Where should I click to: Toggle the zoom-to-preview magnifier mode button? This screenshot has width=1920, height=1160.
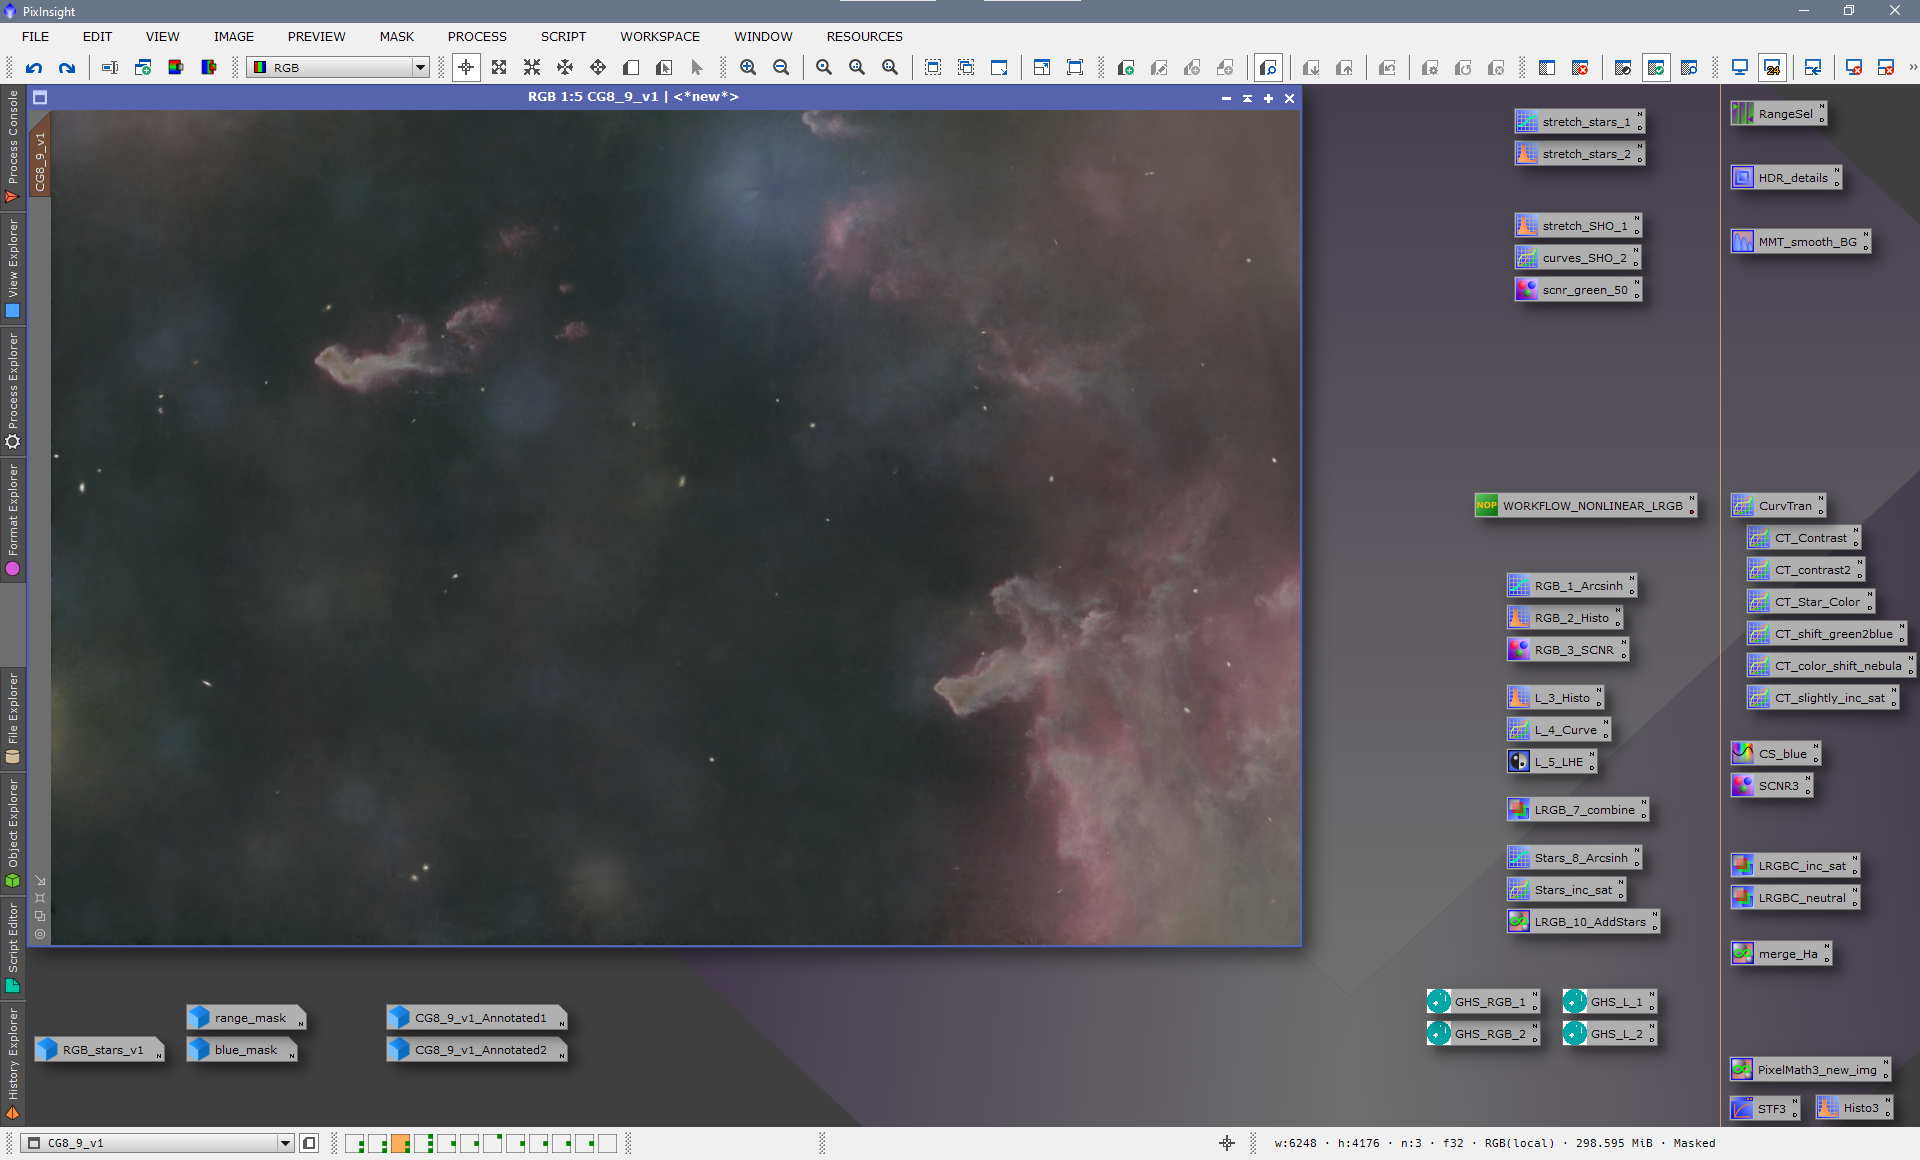tap(1268, 68)
